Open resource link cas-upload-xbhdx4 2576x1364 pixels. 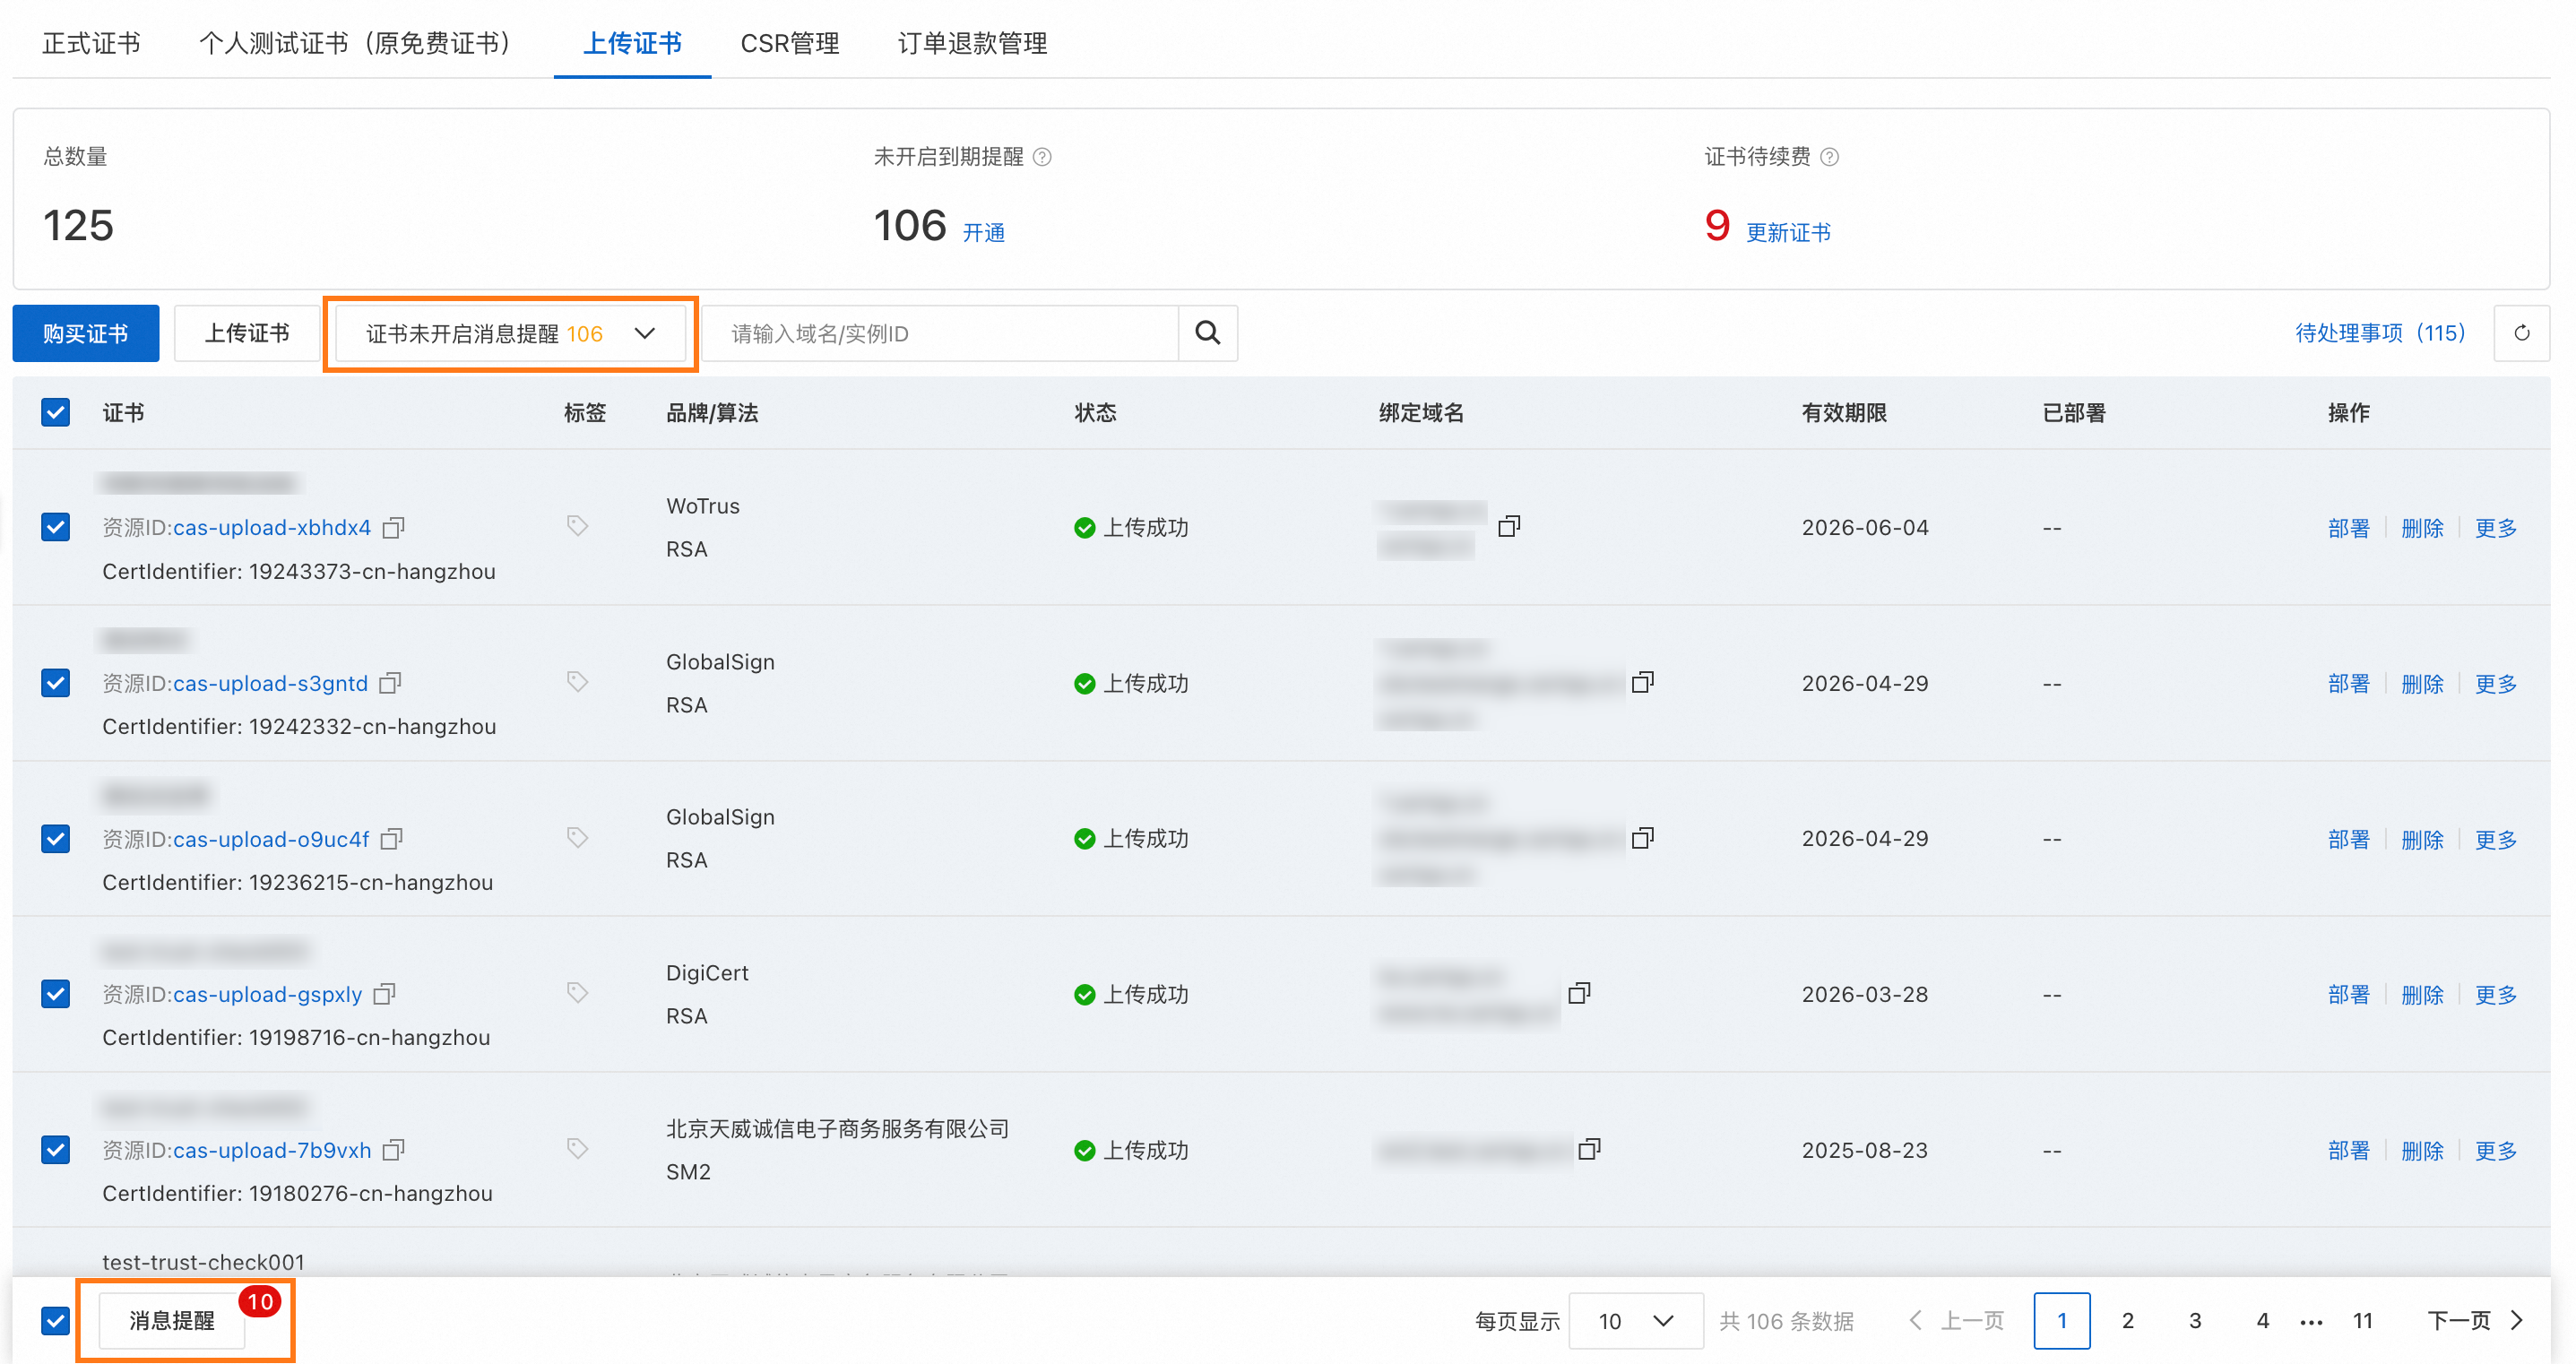(x=272, y=527)
